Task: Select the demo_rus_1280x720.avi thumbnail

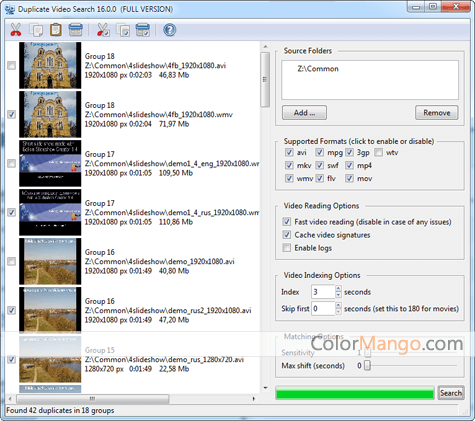Action: 50,359
